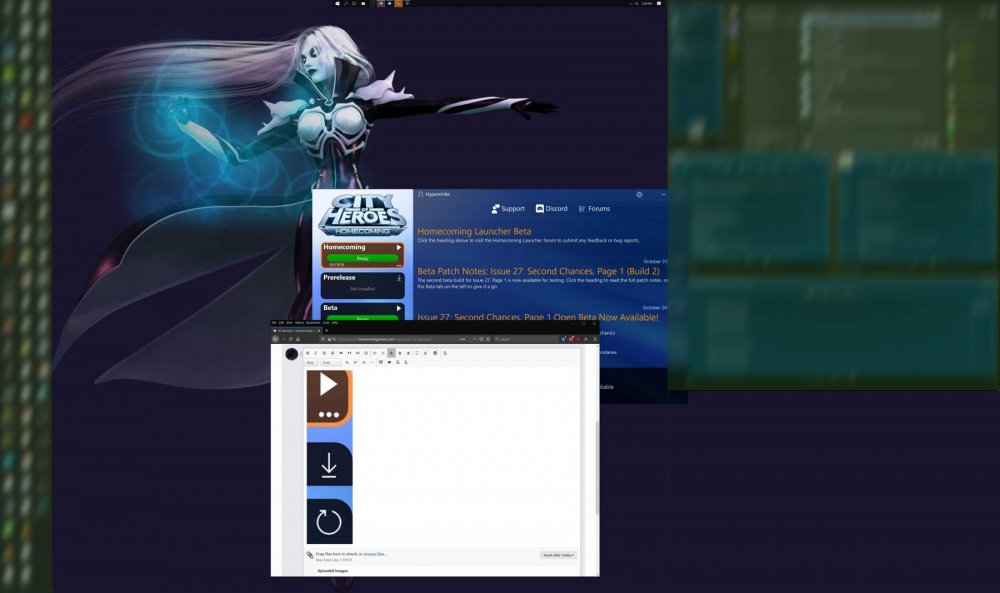Image resolution: width=1000 pixels, height=593 pixels.
Task: Open the Discord section in the Homecoming launcher
Action: pyautogui.click(x=551, y=209)
